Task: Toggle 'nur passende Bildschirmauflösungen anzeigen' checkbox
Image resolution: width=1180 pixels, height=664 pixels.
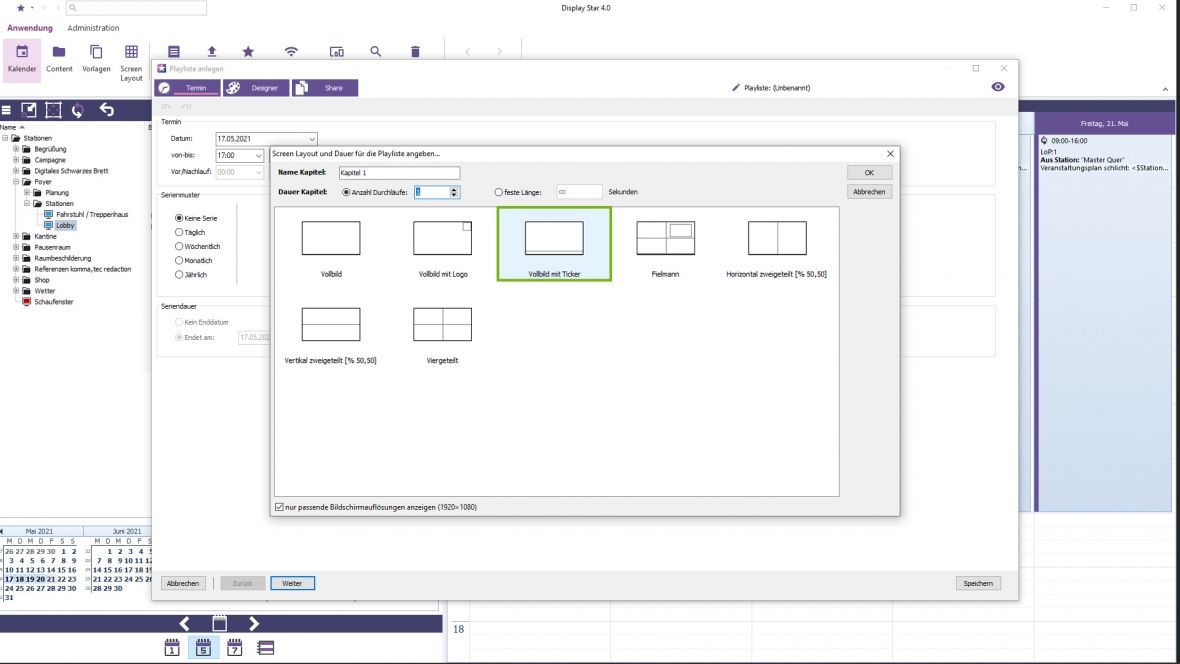Action: (279, 507)
